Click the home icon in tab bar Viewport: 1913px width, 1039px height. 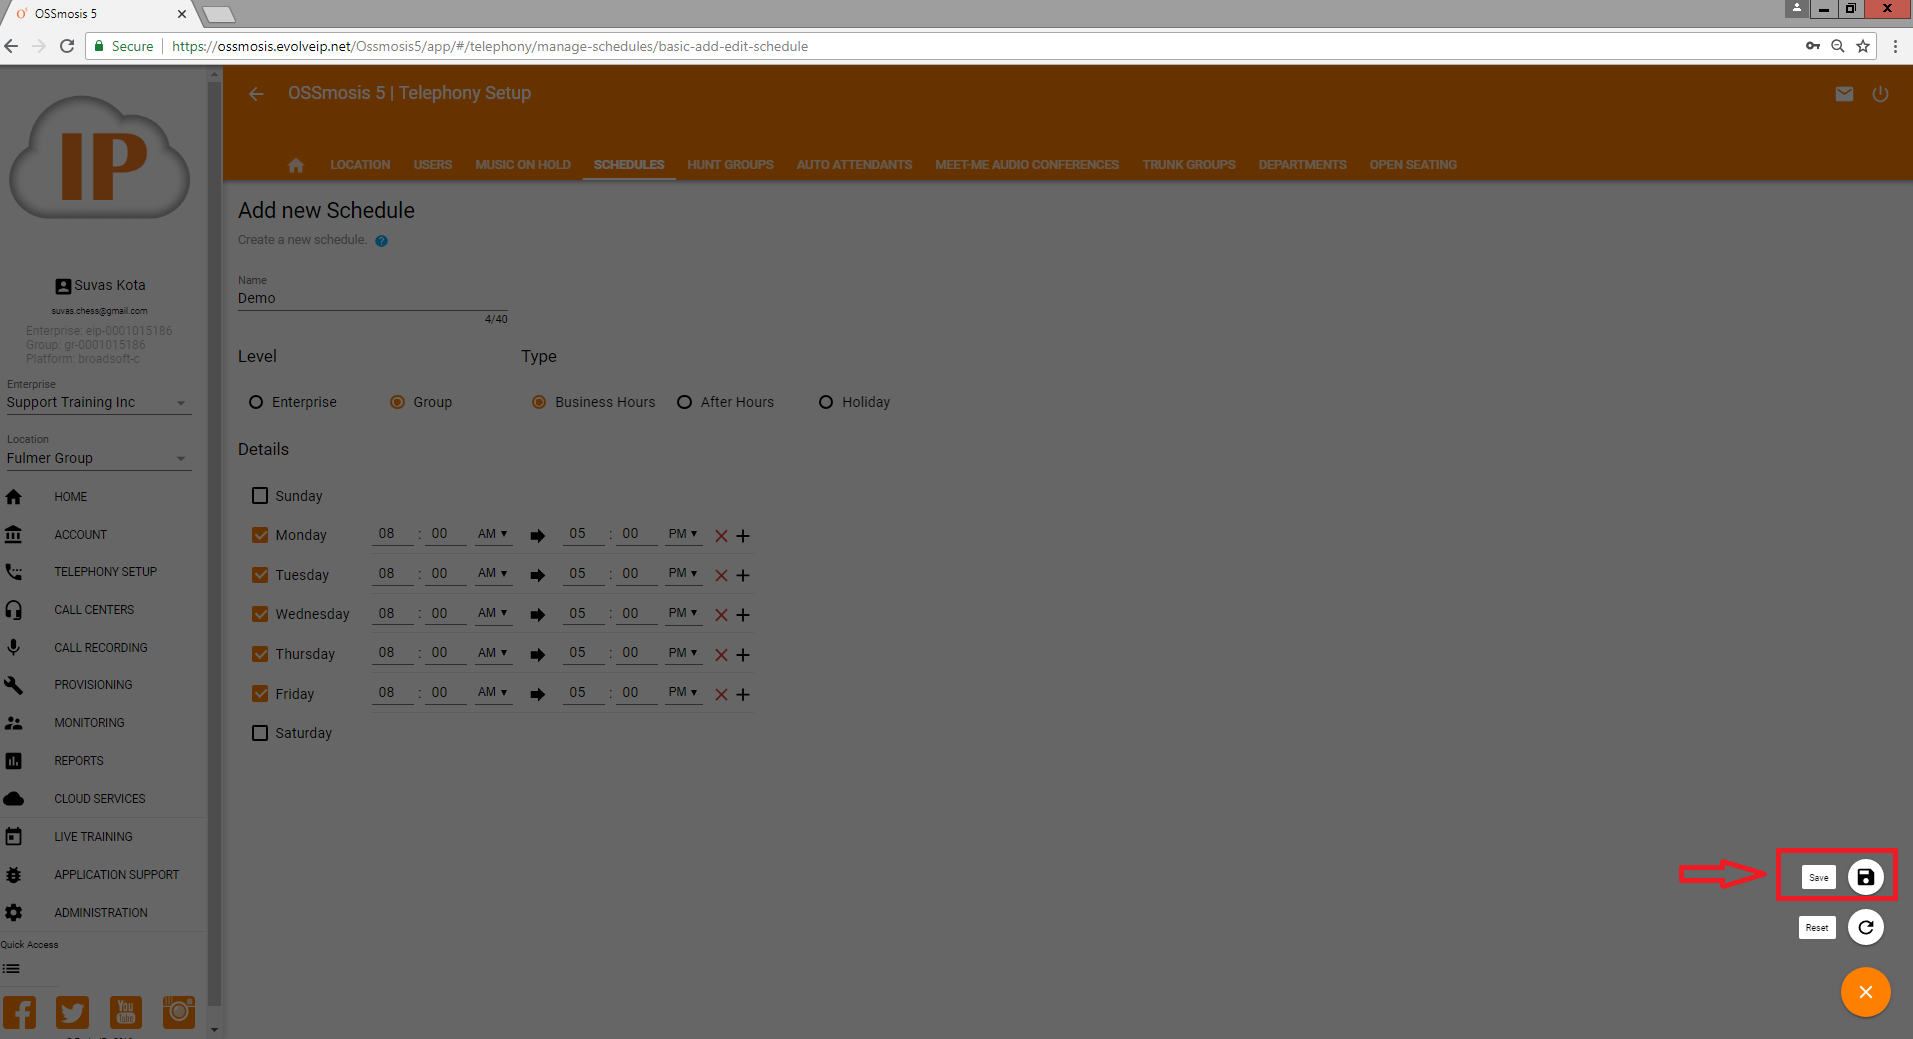point(296,165)
